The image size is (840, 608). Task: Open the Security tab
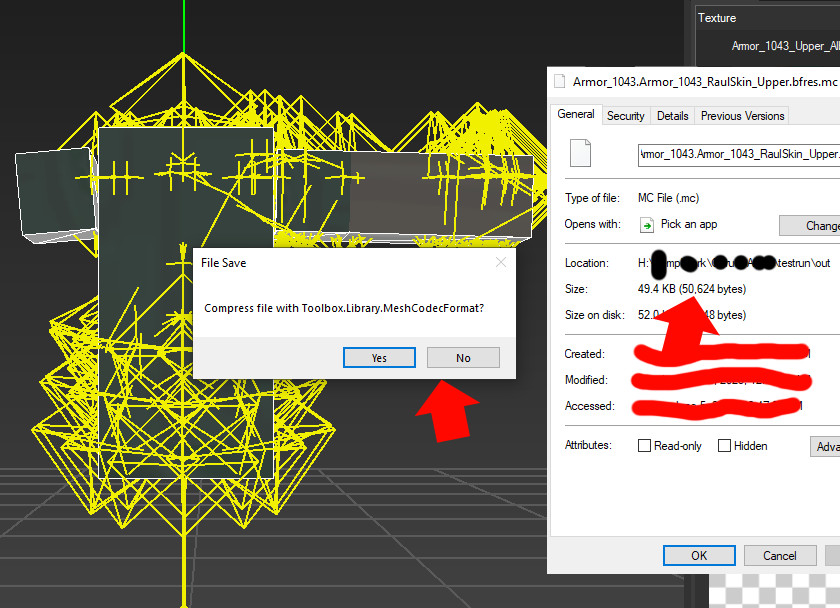click(626, 116)
